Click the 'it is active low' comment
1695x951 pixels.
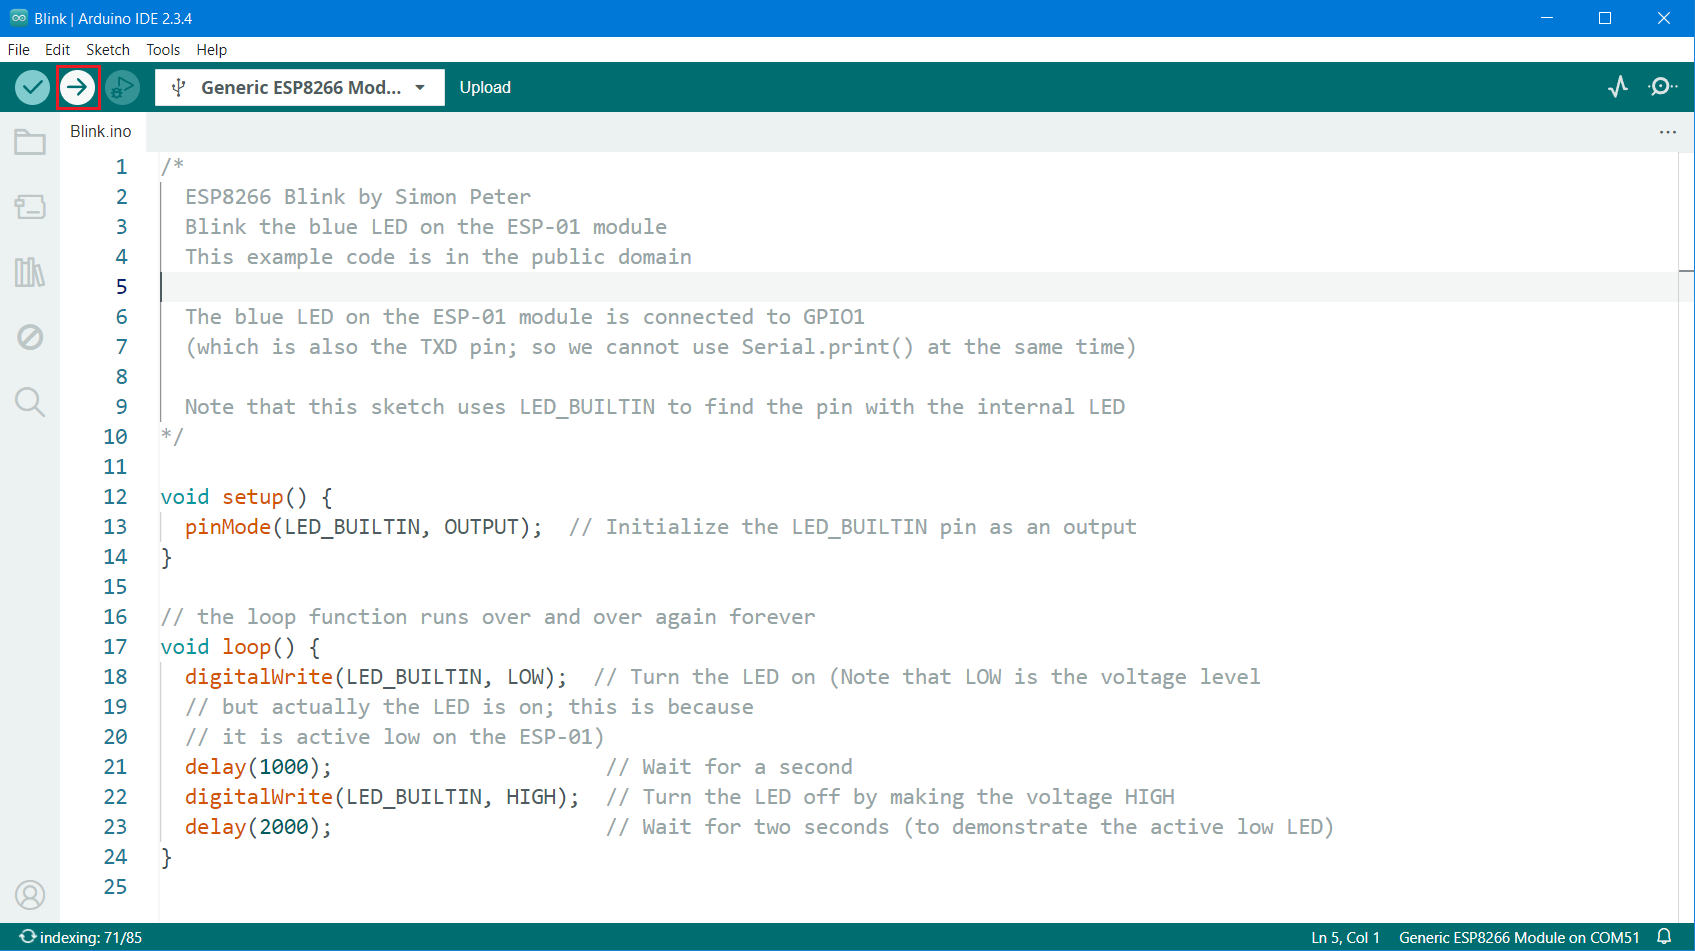pos(395,737)
